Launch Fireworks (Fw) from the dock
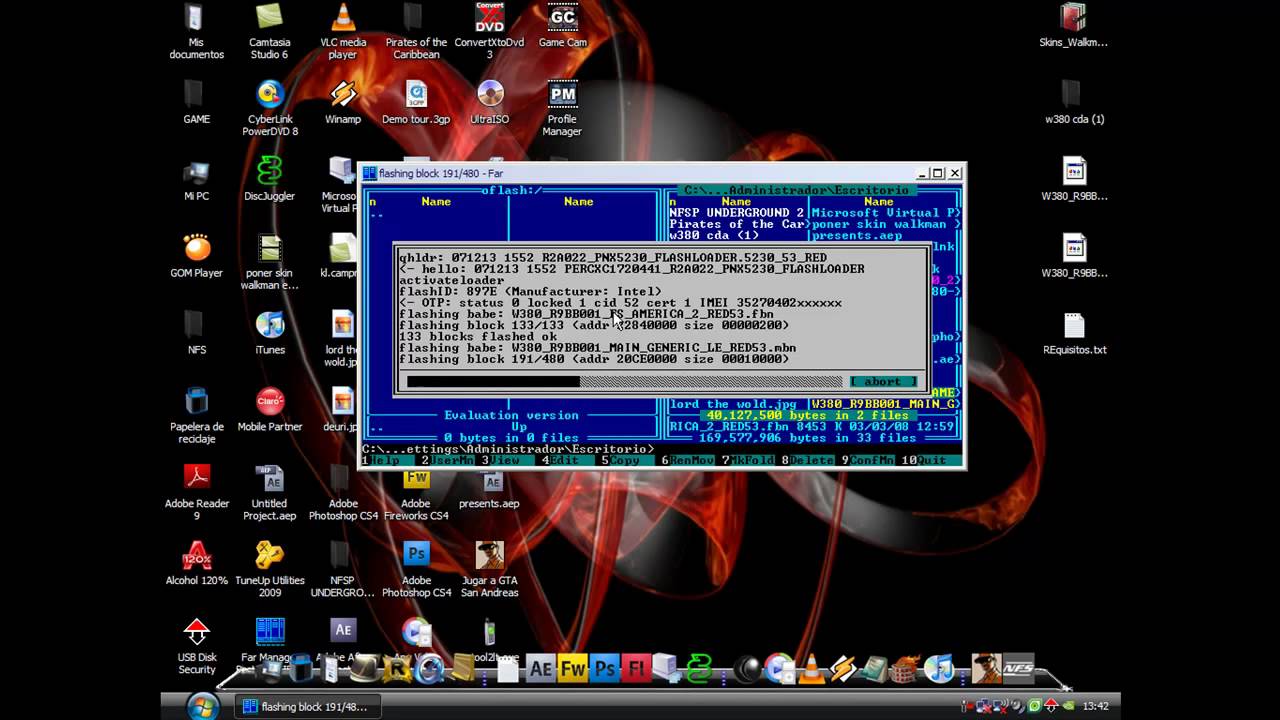 click(x=573, y=668)
